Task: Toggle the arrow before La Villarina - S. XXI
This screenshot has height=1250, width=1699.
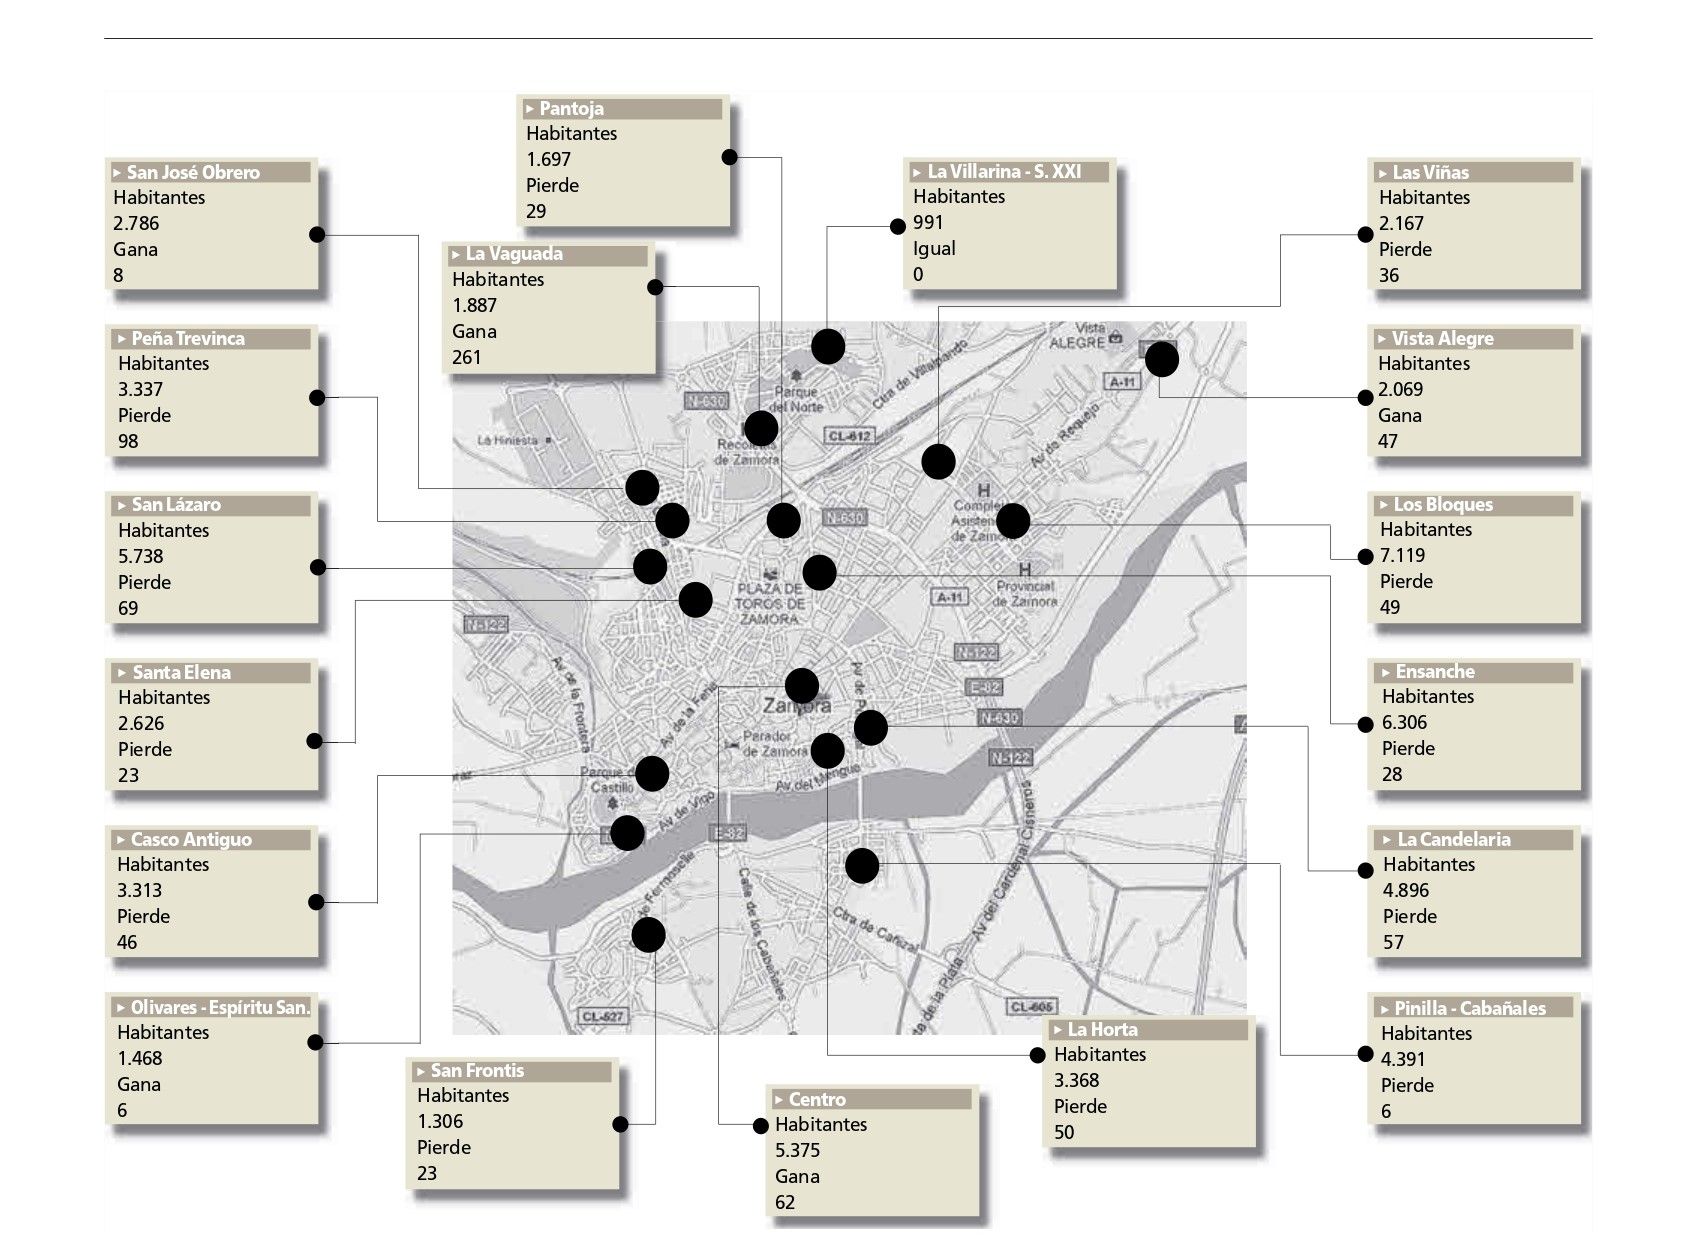Action: coord(917,172)
